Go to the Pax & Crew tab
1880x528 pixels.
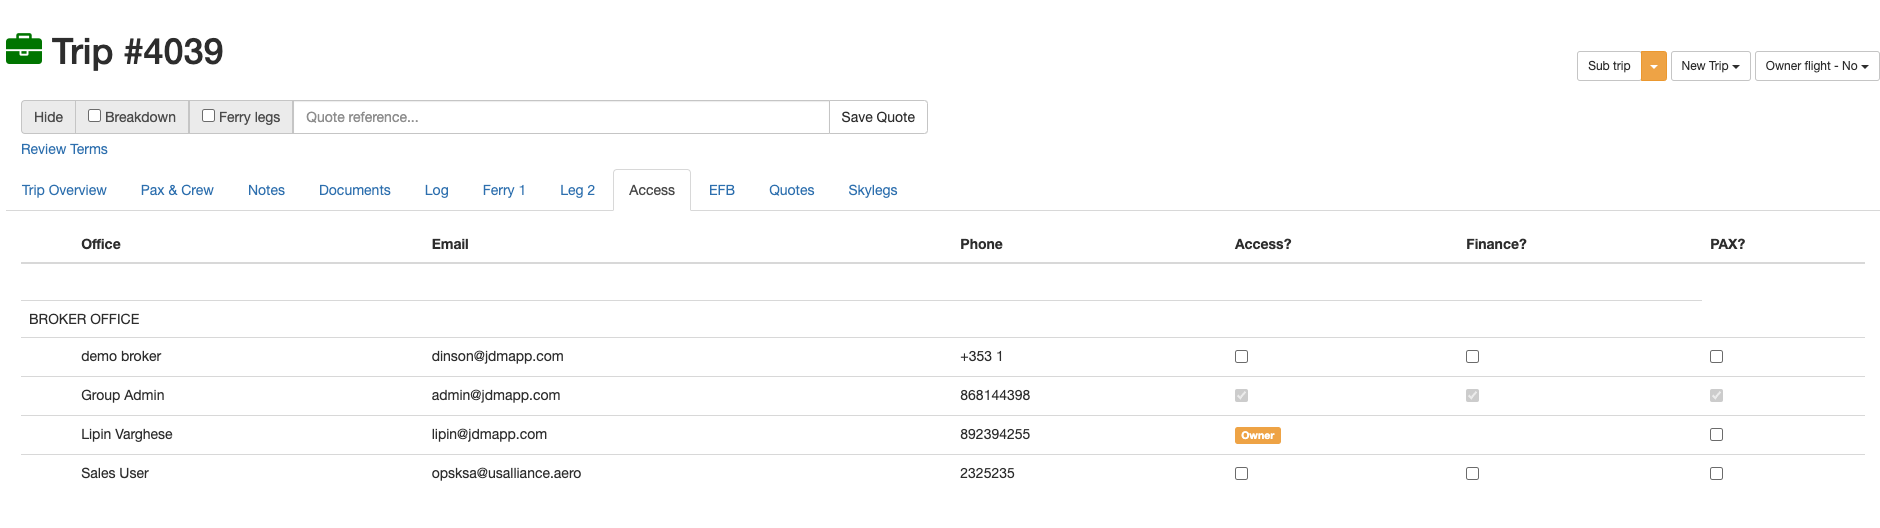[x=177, y=190]
